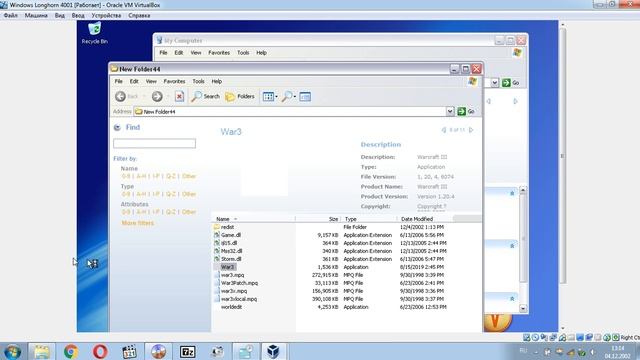Click the Game.dll file icon
Screen dimensions: 640x360
pos(217,235)
